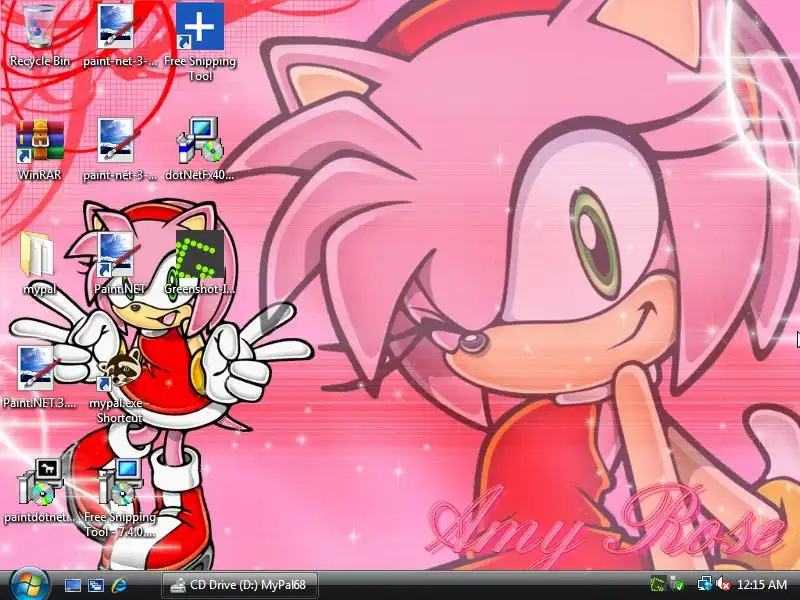
Task: Launch the Free Snipping Tool shortcut with plus icon
Action: click(199, 42)
